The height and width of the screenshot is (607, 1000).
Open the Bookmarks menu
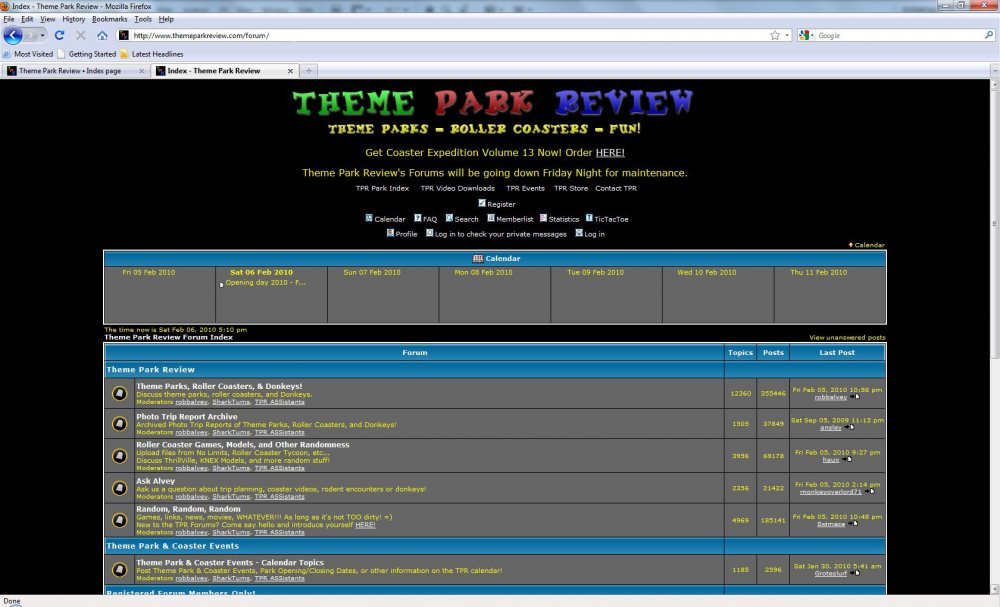point(108,17)
